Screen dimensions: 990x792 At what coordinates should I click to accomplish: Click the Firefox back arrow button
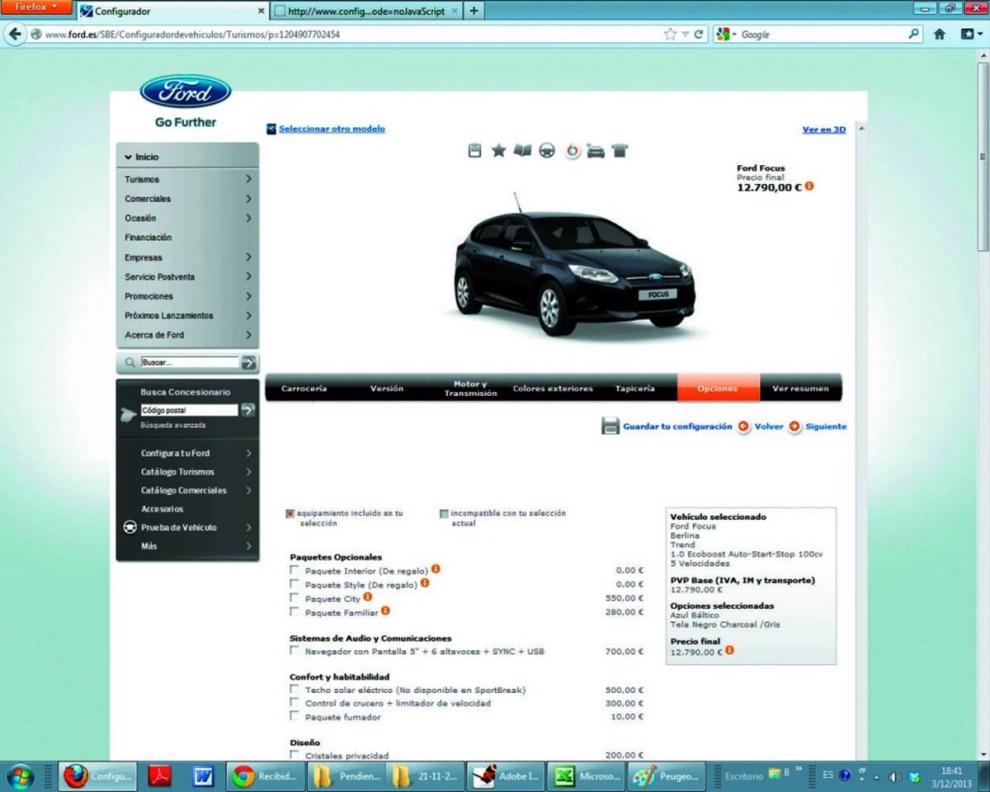pyautogui.click(x=15, y=34)
